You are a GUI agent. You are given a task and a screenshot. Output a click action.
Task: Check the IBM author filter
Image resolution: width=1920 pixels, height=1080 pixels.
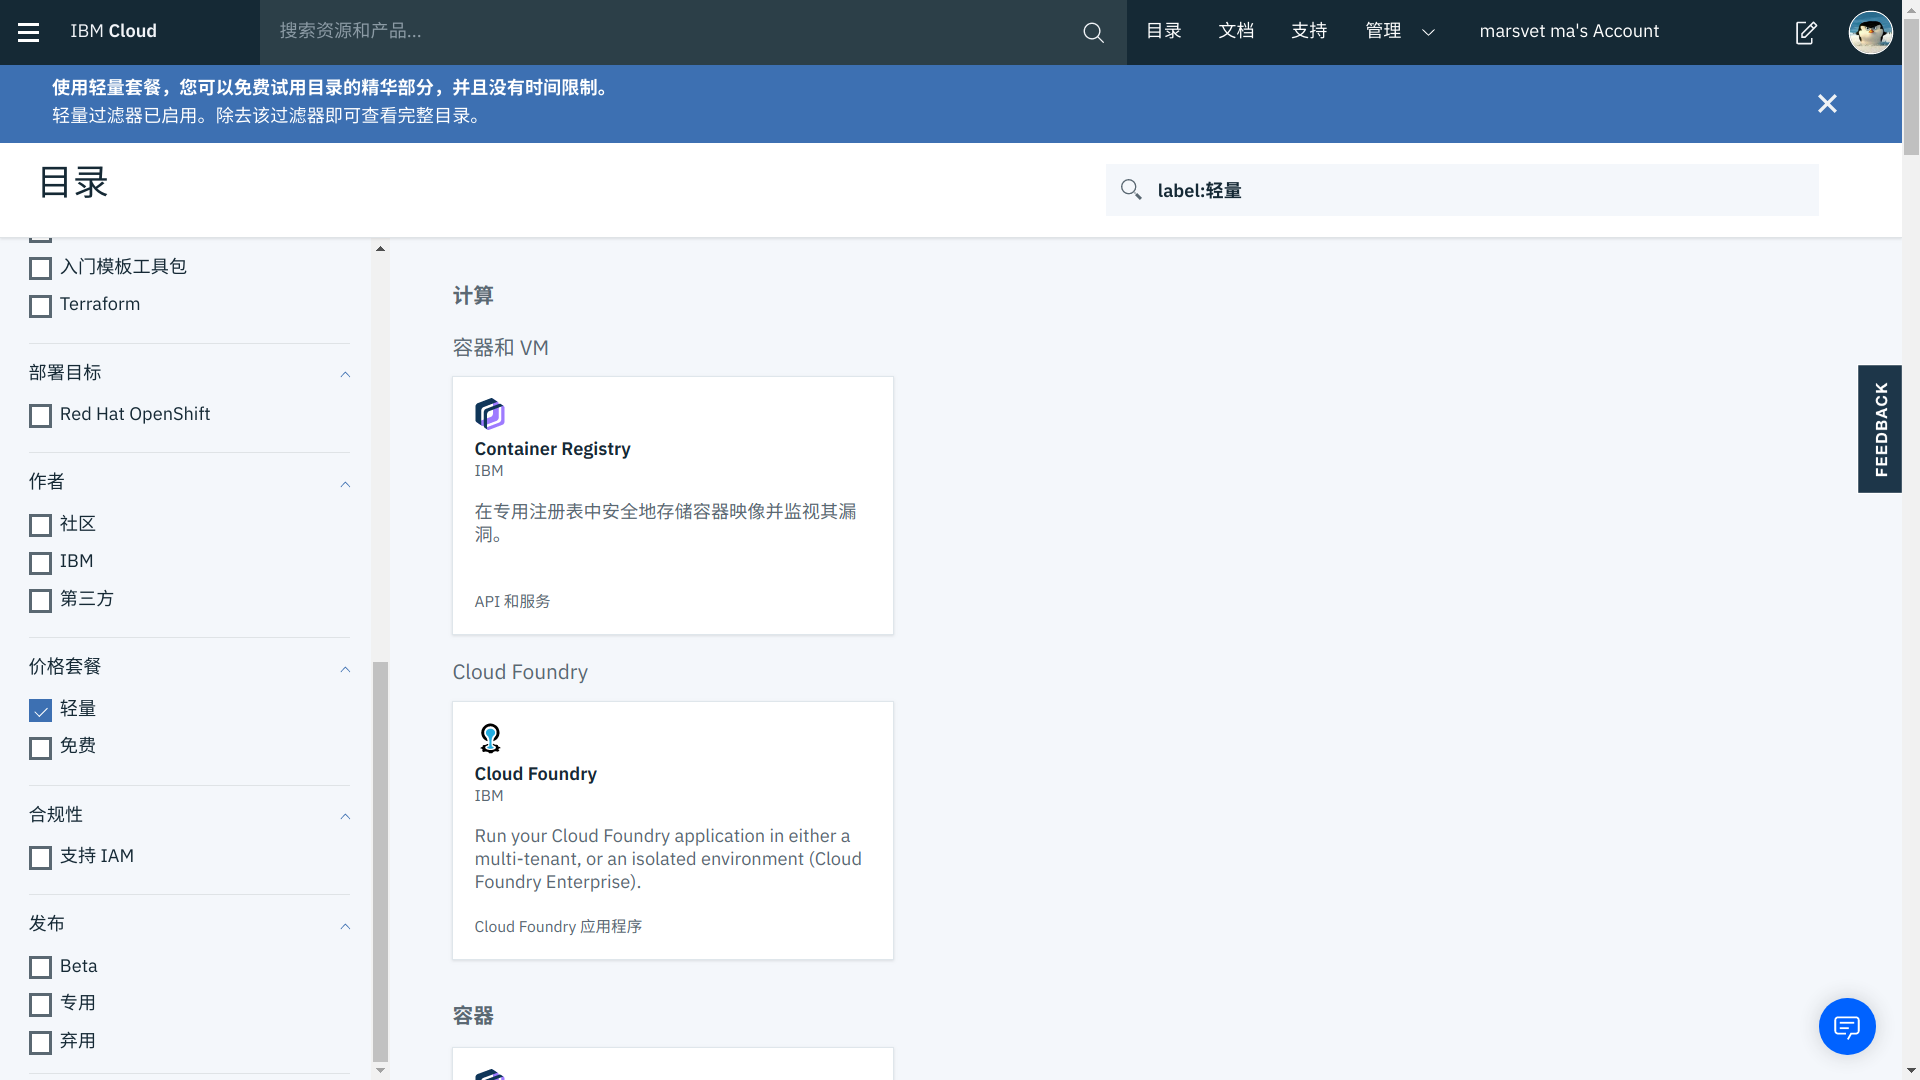[x=40, y=563]
